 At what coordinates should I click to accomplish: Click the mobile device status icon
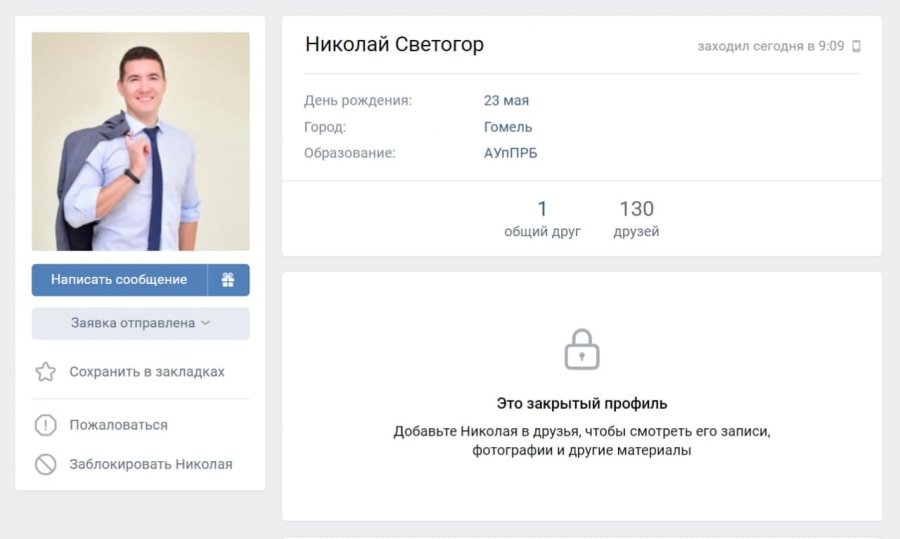click(856, 46)
